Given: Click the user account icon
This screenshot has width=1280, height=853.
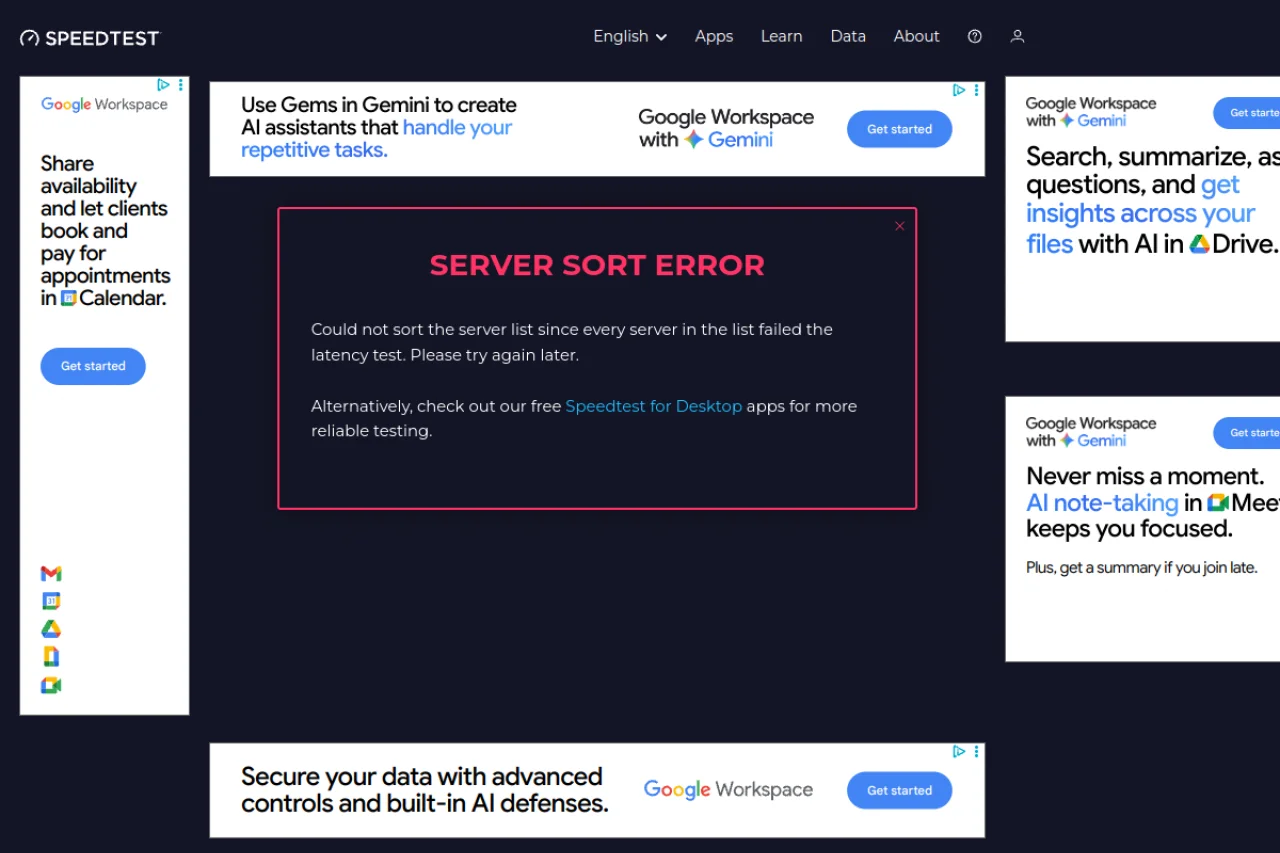Looking at the screenshot, I should tap(1017, 36).
